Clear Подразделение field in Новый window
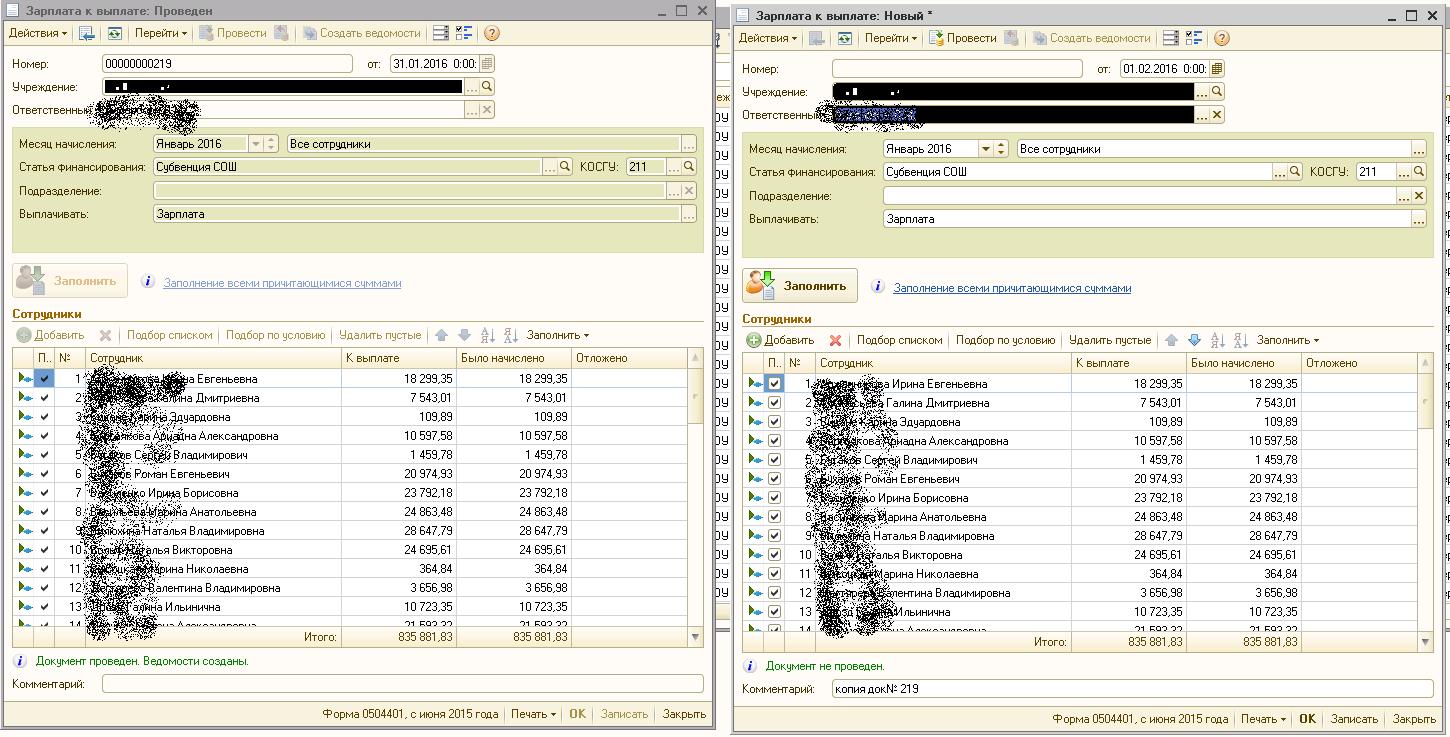1450x737 pixels. click(x=1418, y=196)
